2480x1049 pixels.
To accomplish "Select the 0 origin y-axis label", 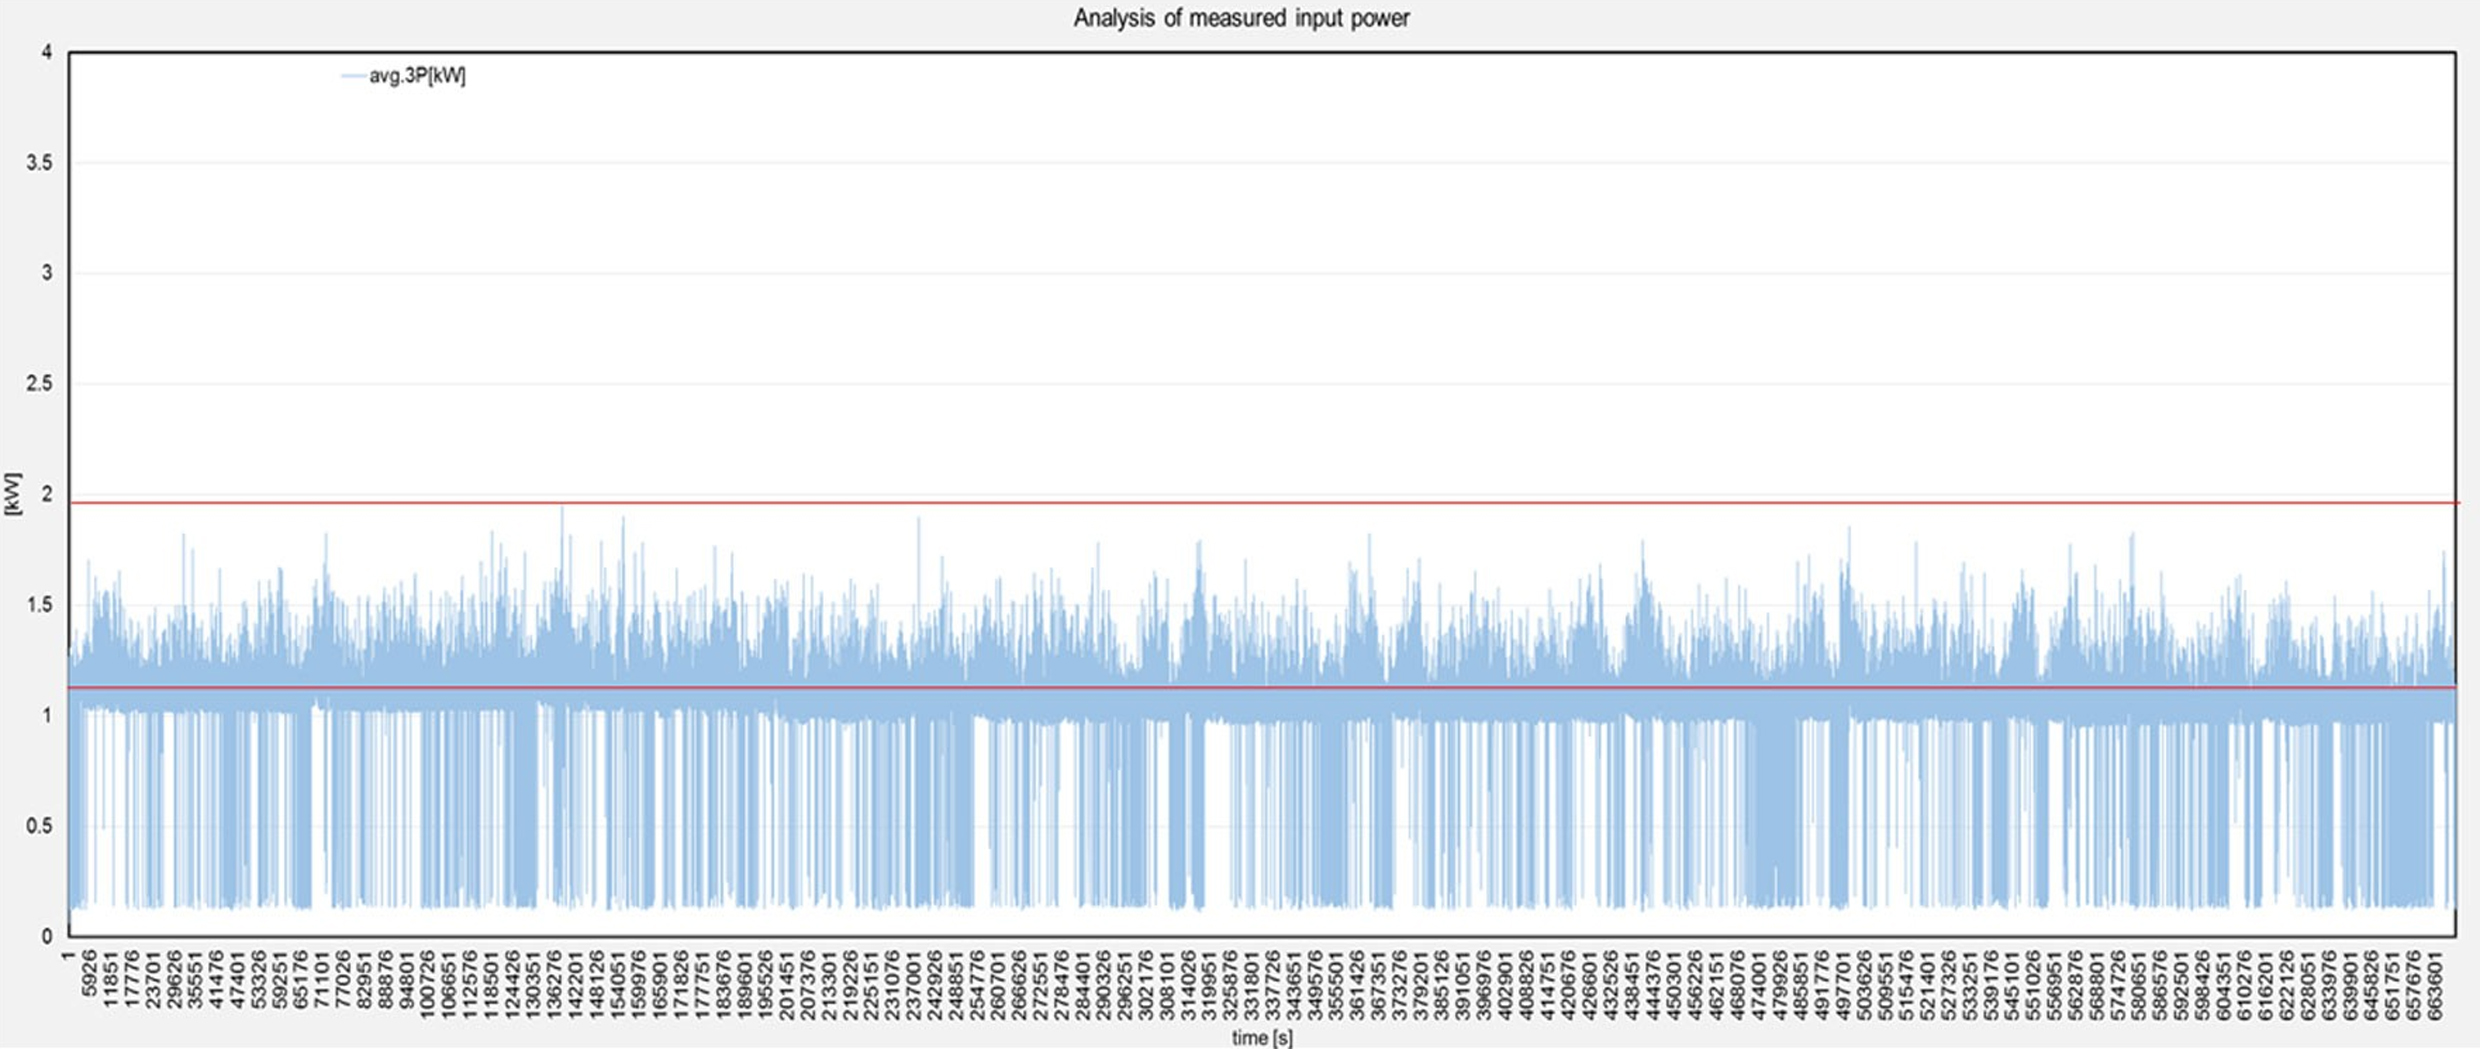I will point(46,937).
